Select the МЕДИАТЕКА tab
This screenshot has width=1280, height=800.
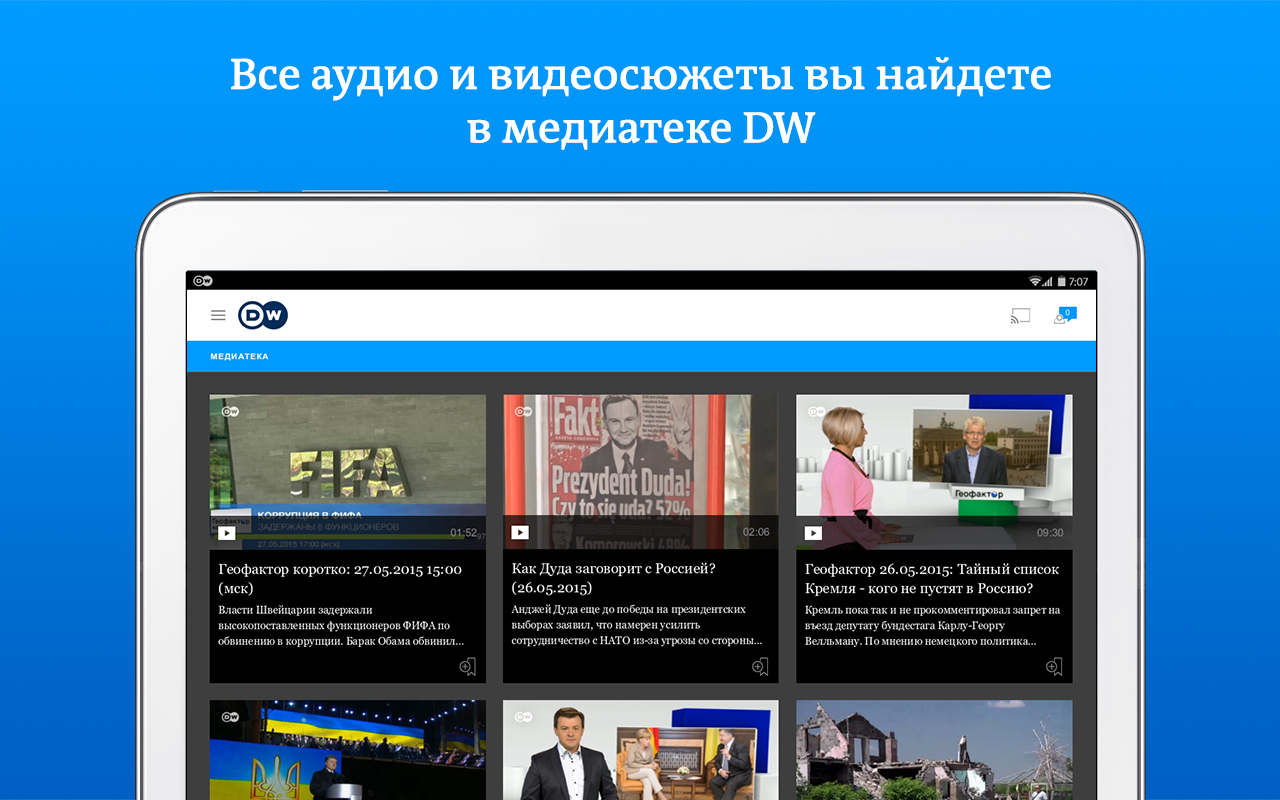point(239,357)
